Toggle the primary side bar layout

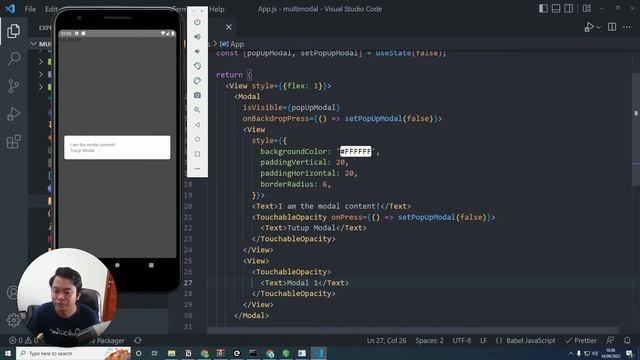[543, 9]
